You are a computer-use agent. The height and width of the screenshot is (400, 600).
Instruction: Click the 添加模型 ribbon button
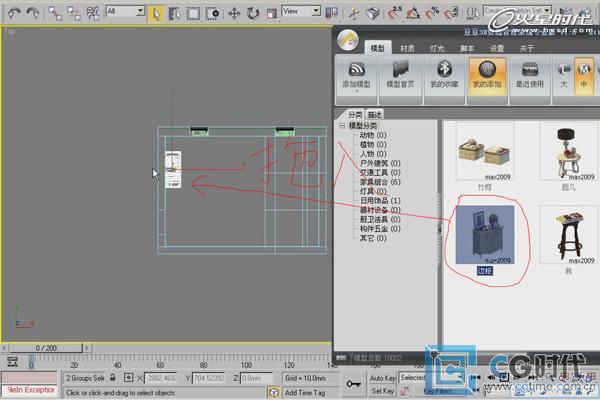[x=356, y=75]
